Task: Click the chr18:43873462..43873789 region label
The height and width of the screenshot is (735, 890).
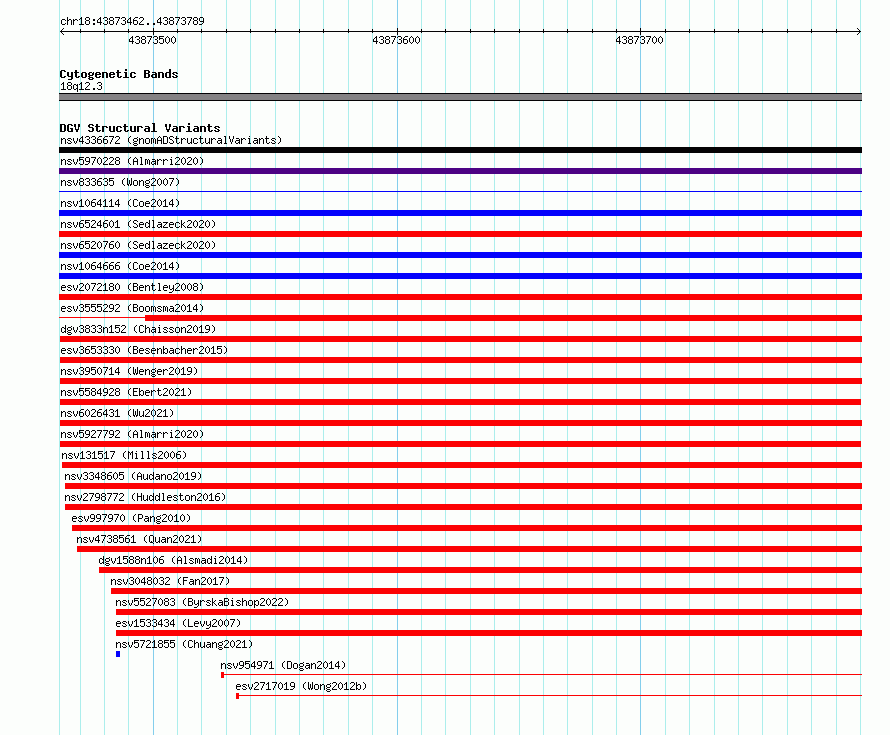Action: pos(132,22)
